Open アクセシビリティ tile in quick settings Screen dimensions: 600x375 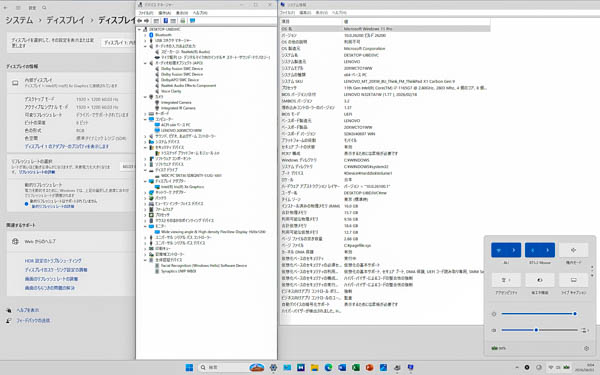pos(506,280)
